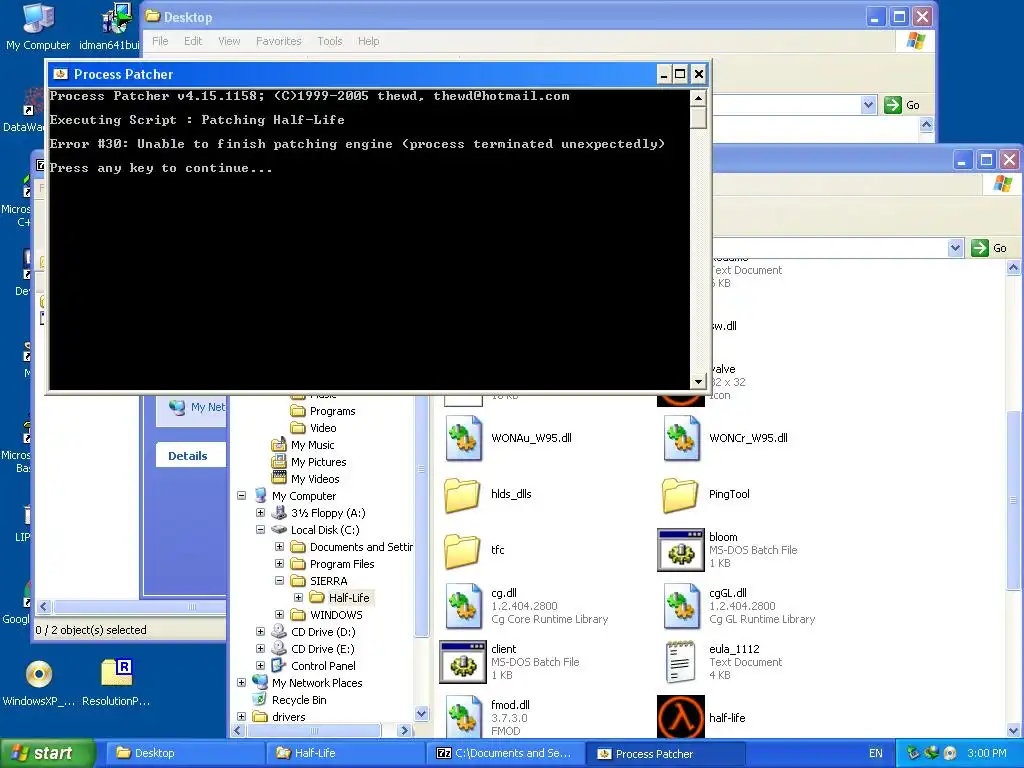This screenshot has width=1024, height=768.
Task: Click the Process Patcher title bar icon
Action: (61, 74)
